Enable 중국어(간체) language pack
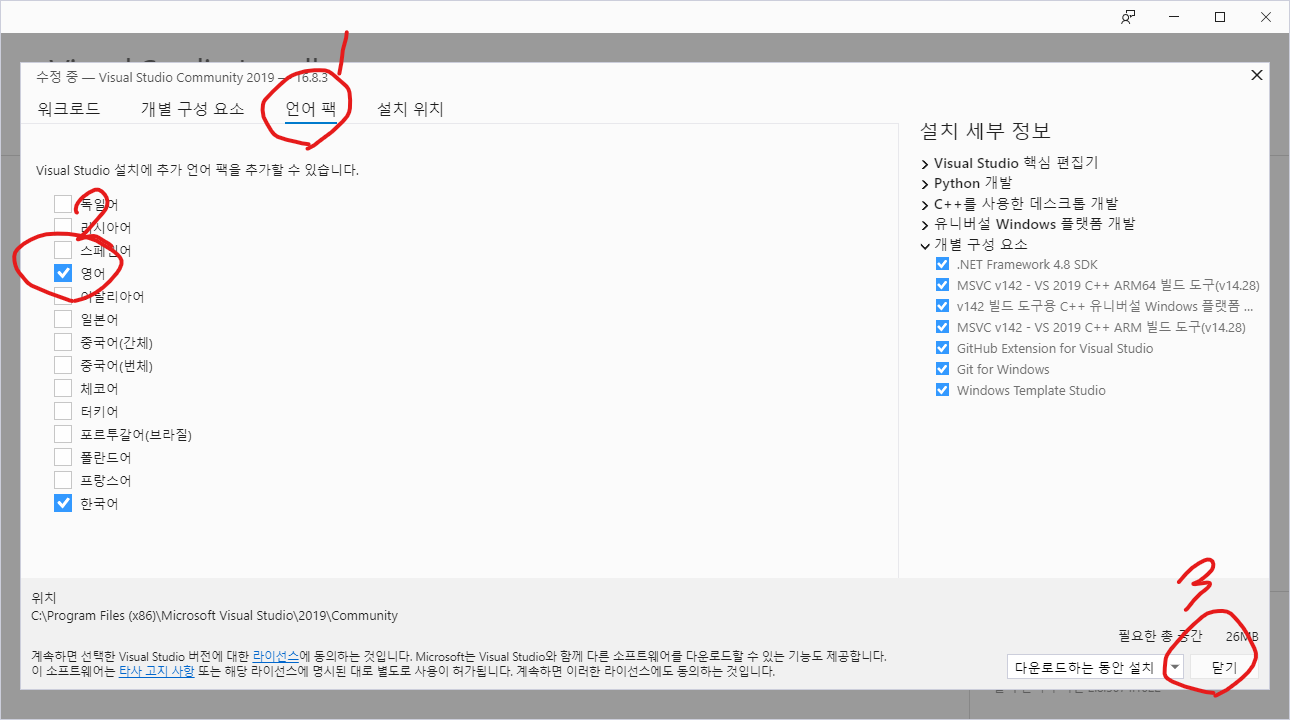The width and height of the screenshot is (1290, 720). (63, 342)
